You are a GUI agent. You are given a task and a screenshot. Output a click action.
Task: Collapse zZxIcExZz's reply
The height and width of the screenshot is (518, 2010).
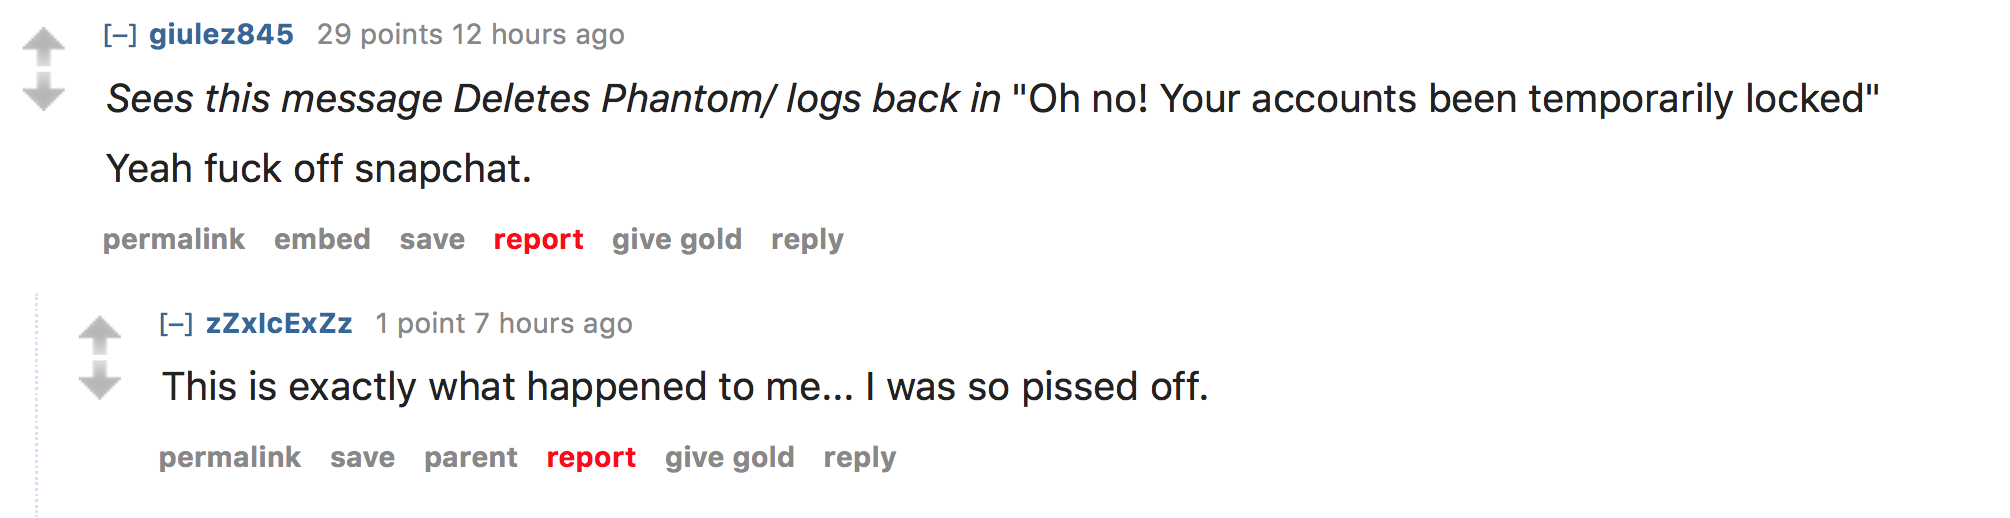(176, 324)
